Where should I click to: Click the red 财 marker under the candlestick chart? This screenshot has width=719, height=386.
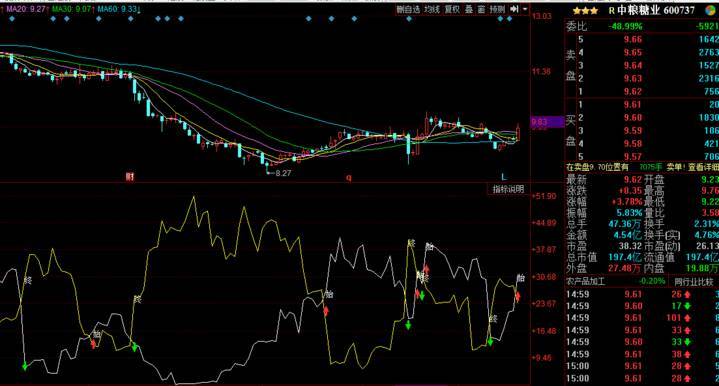pos(130,176)
